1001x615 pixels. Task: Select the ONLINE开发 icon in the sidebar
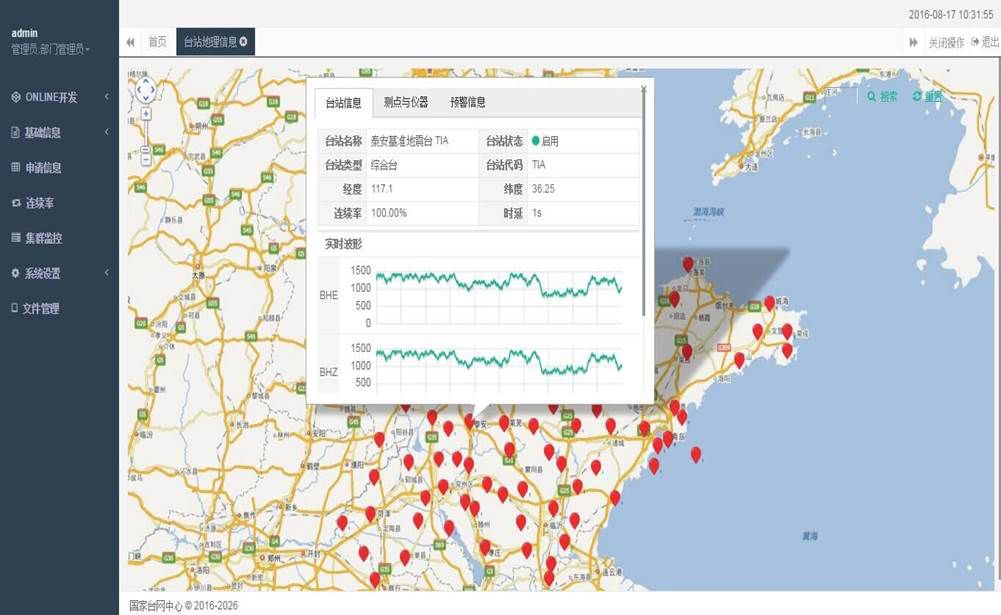15,96
